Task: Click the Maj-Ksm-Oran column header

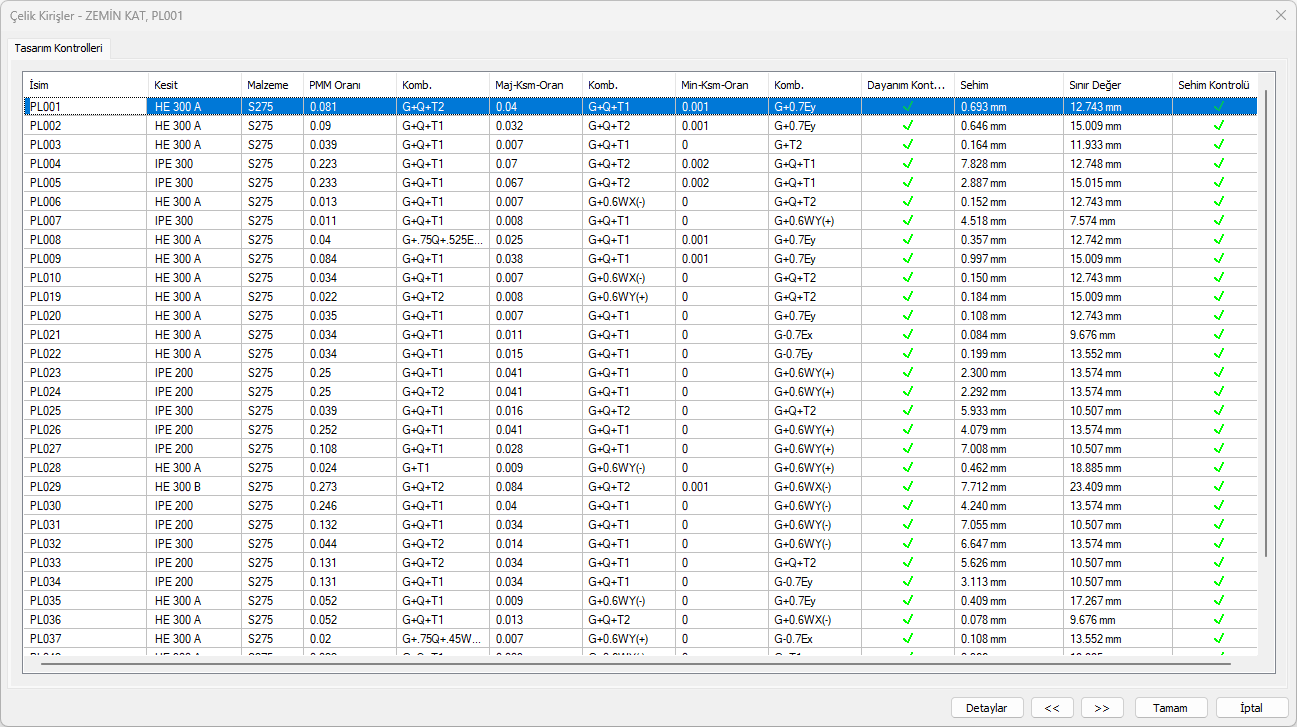Action: (536, 85)
